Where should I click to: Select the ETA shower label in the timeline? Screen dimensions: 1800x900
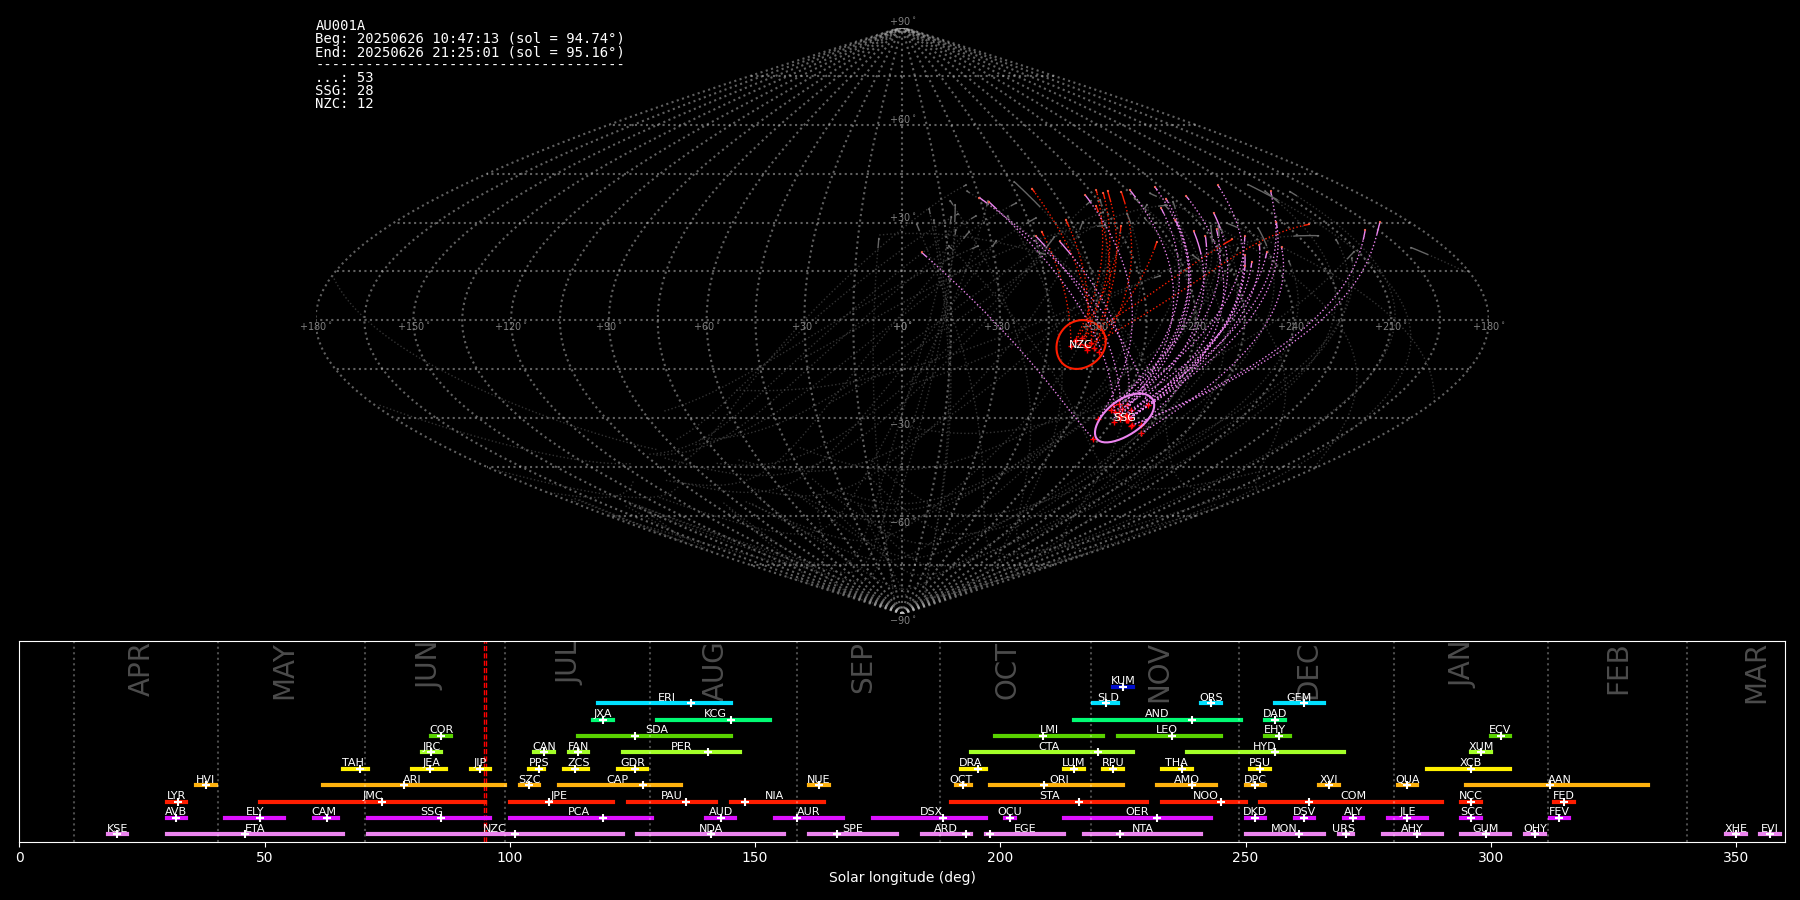[255, 829]
